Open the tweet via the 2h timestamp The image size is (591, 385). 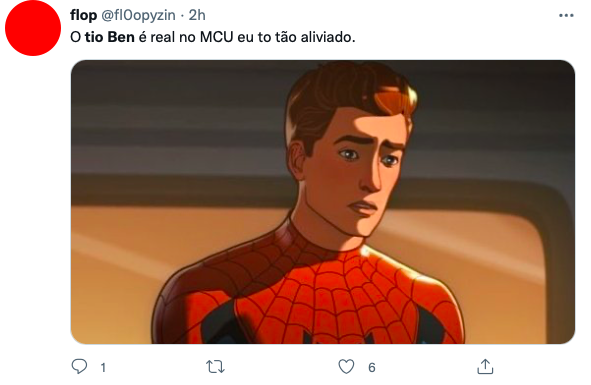(x=197, y=15)
